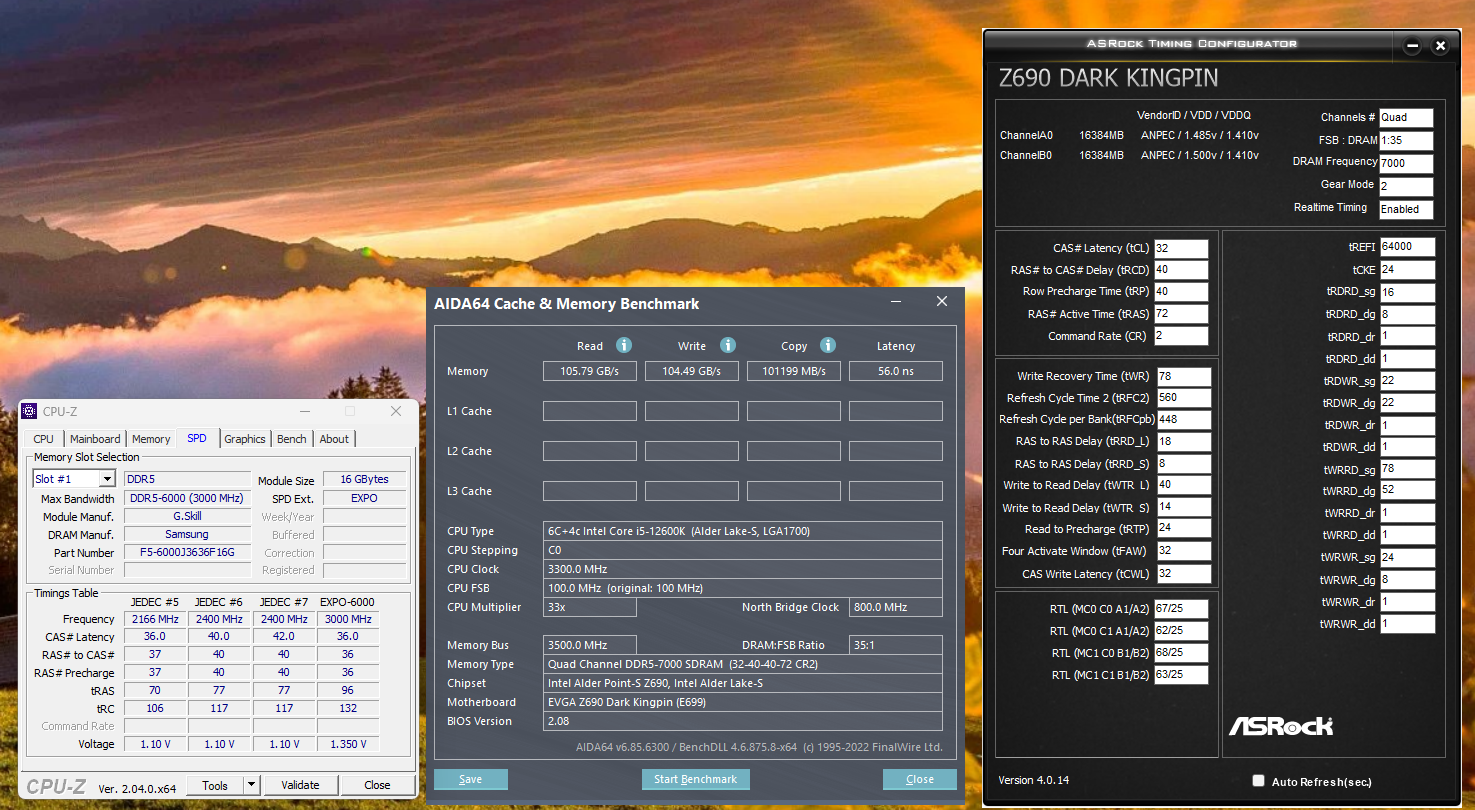Screen dimensions: 1475x810
Task: Click the Memory Write value 104.49 GB/s
Action: click(x=692, y=371)
